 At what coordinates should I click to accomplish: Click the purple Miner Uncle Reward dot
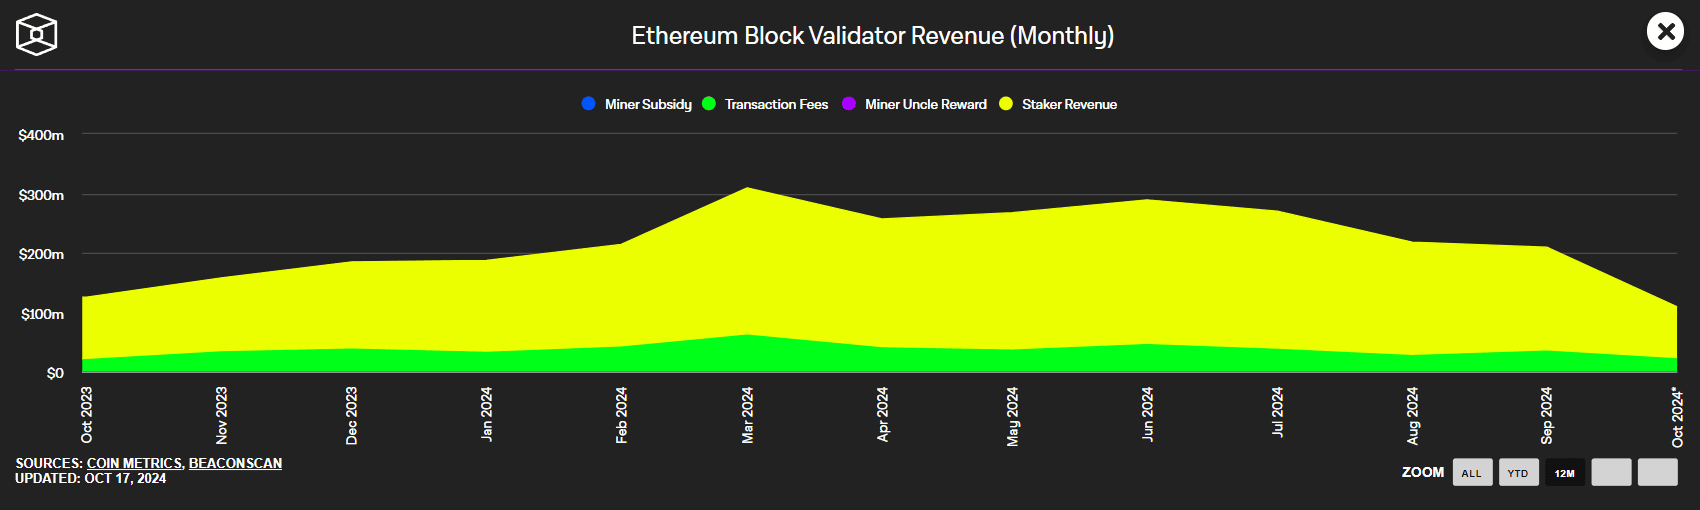coord(849,103)
